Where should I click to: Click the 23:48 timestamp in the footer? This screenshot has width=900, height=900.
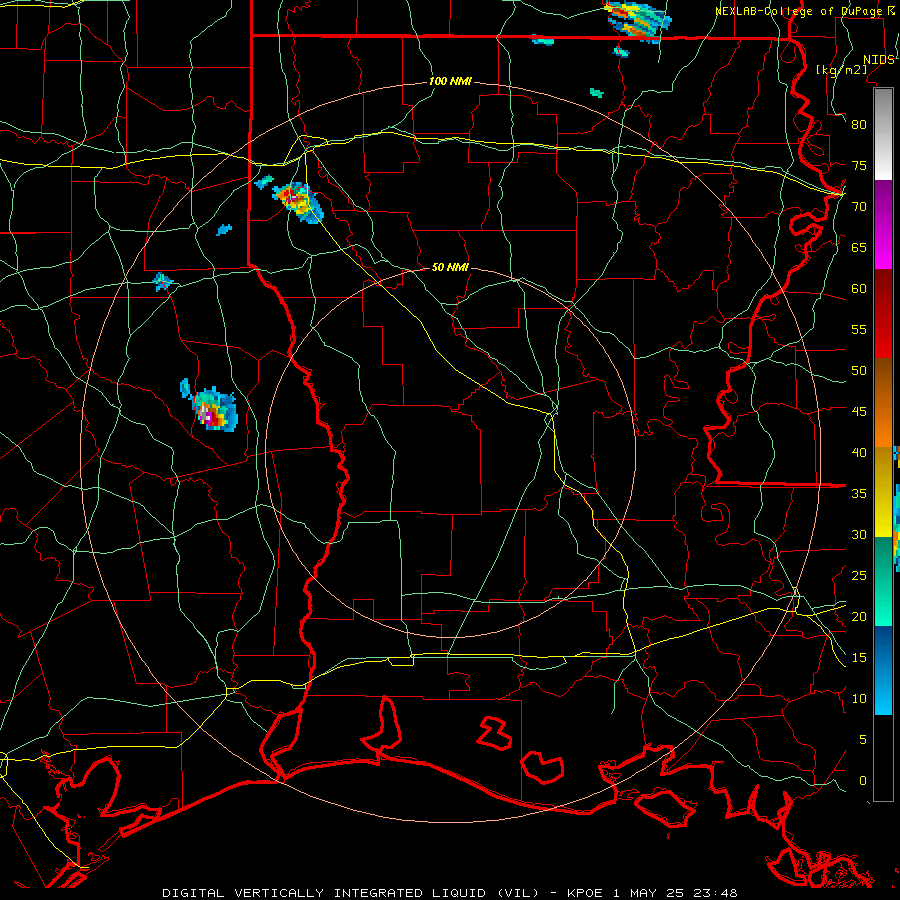point(715,893)
